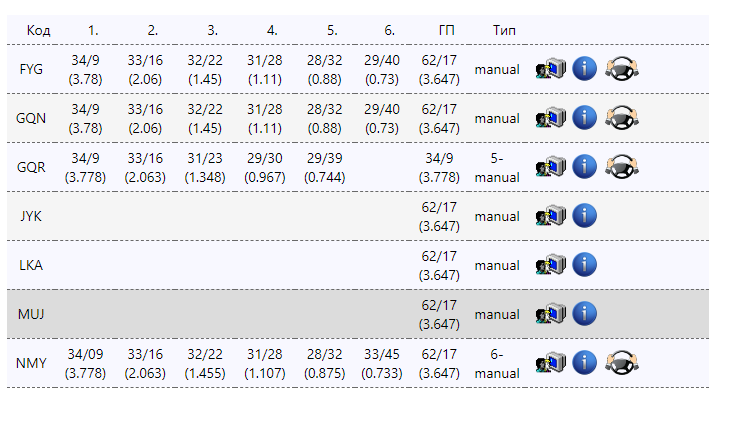
Task: Click the computer icon in JYK row
Action: coord(551,216)
